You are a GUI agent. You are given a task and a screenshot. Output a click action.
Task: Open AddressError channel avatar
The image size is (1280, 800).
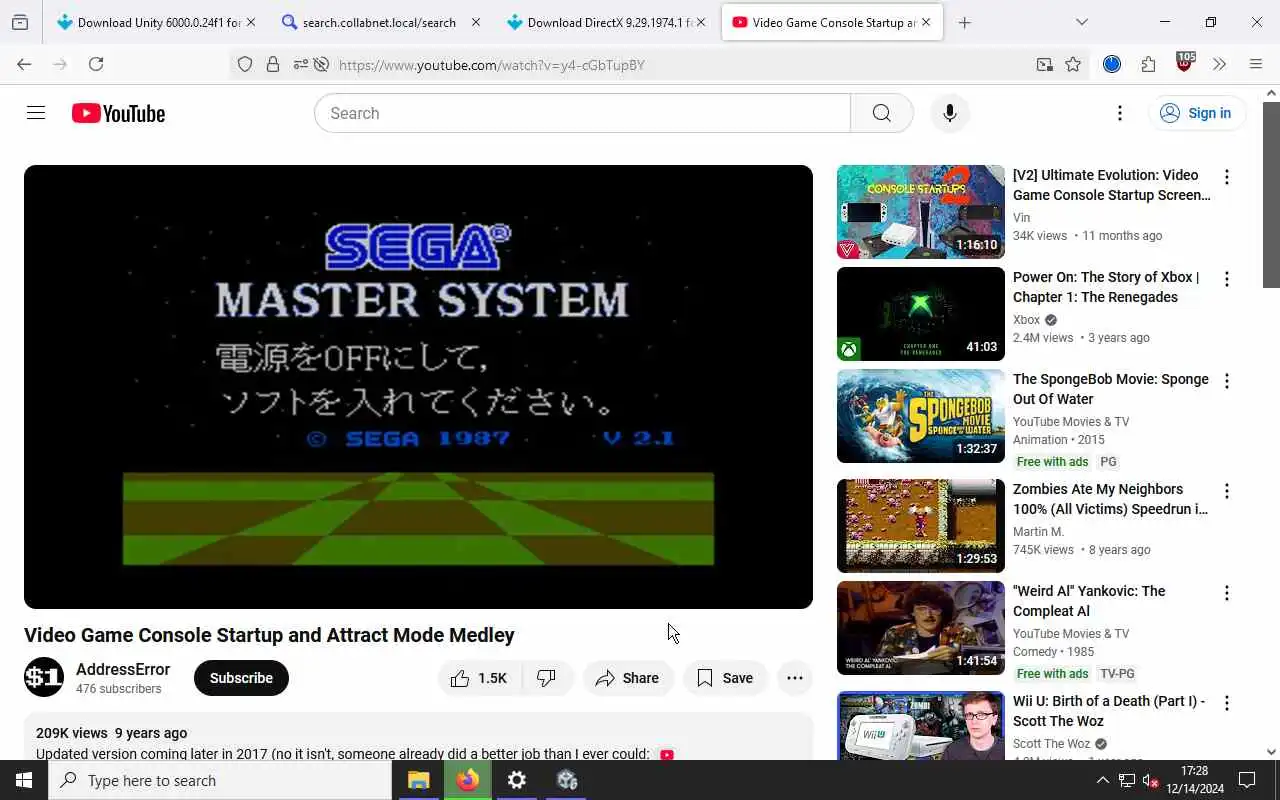[x=44, y=678]
